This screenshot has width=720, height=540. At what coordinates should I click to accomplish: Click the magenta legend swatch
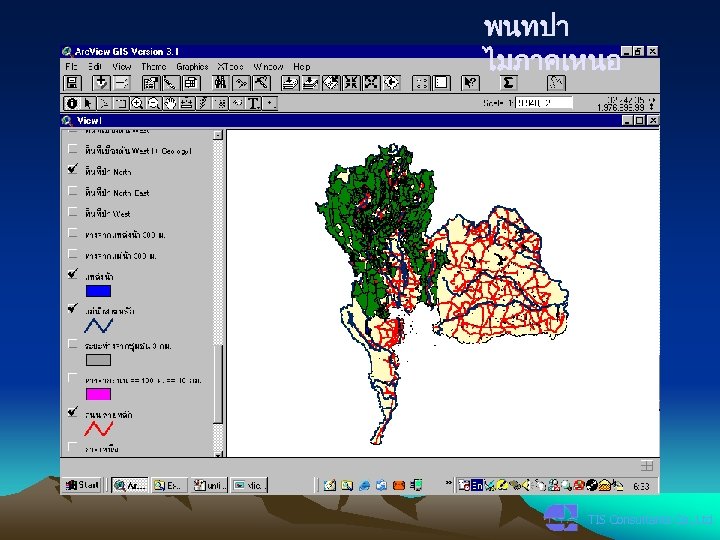[x=98, y=394]
